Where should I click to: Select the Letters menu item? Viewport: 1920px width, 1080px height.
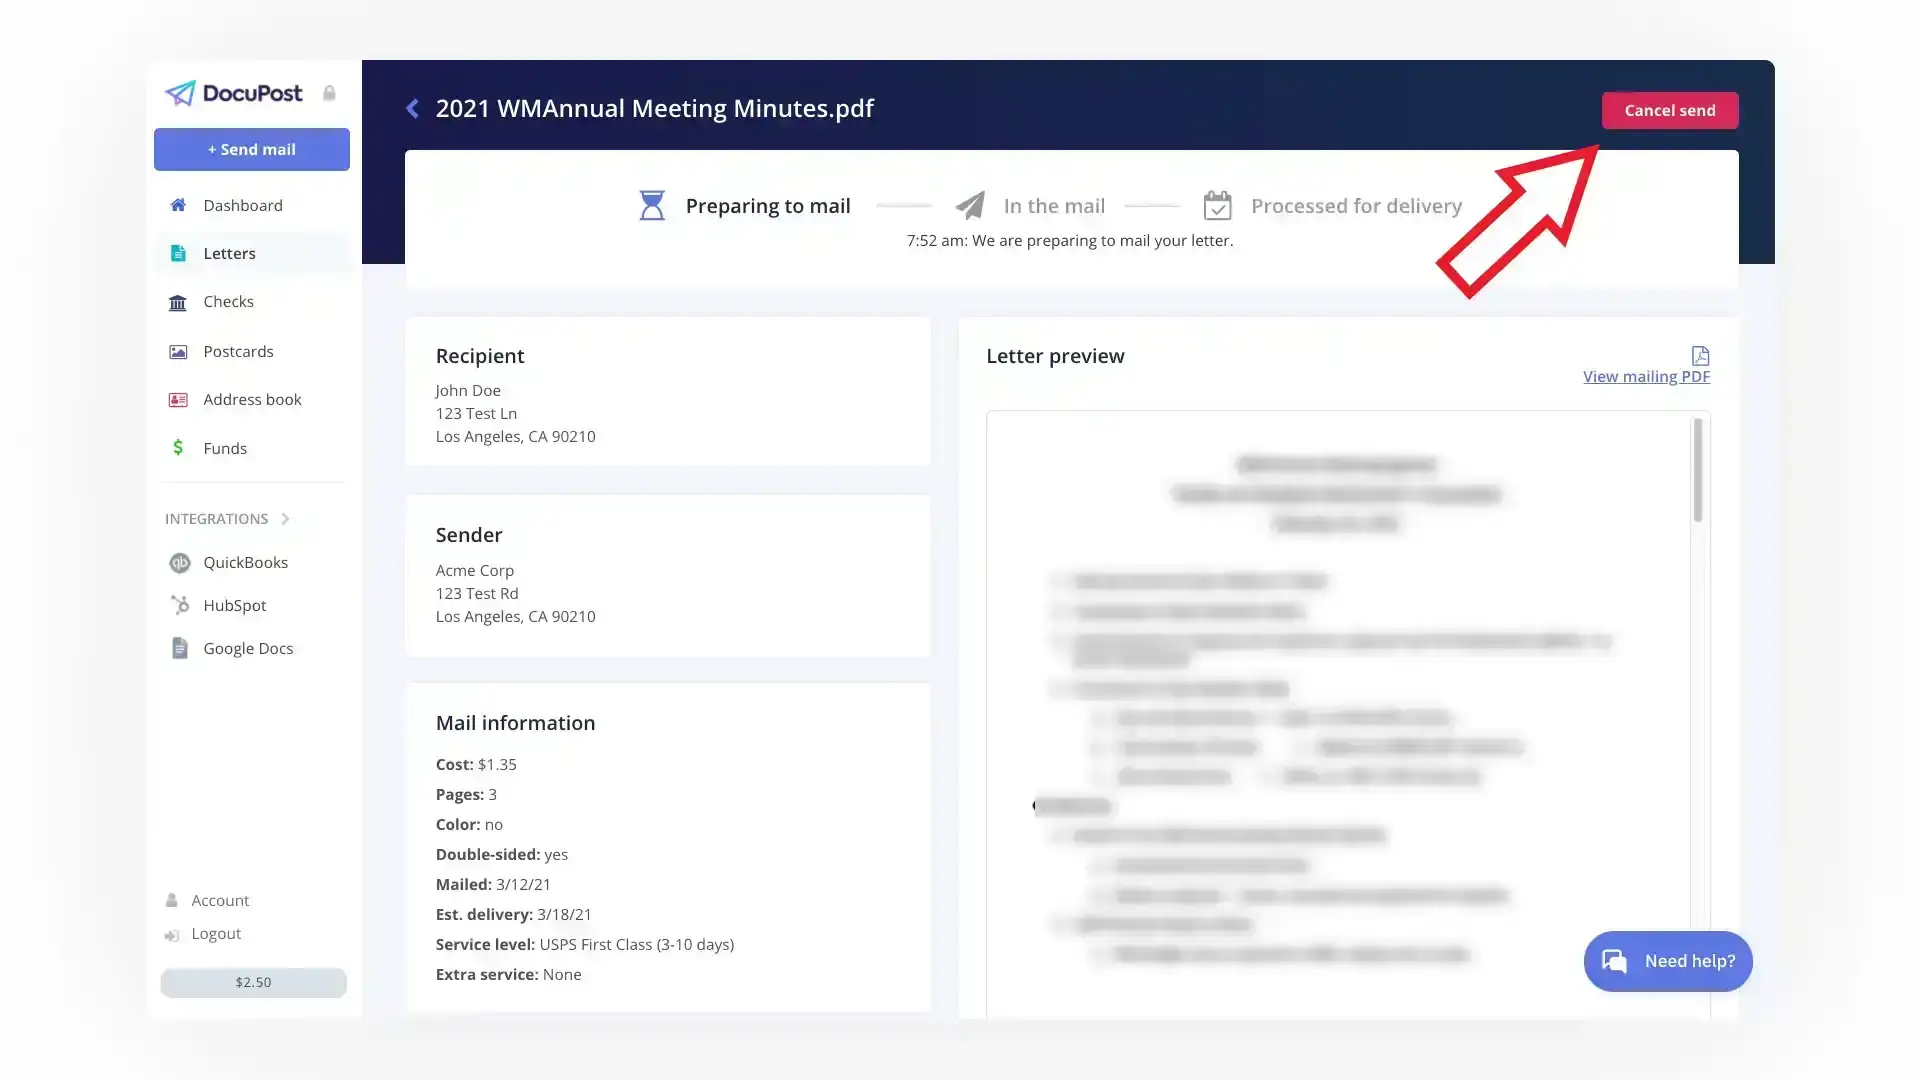click(x=228, y=252)
